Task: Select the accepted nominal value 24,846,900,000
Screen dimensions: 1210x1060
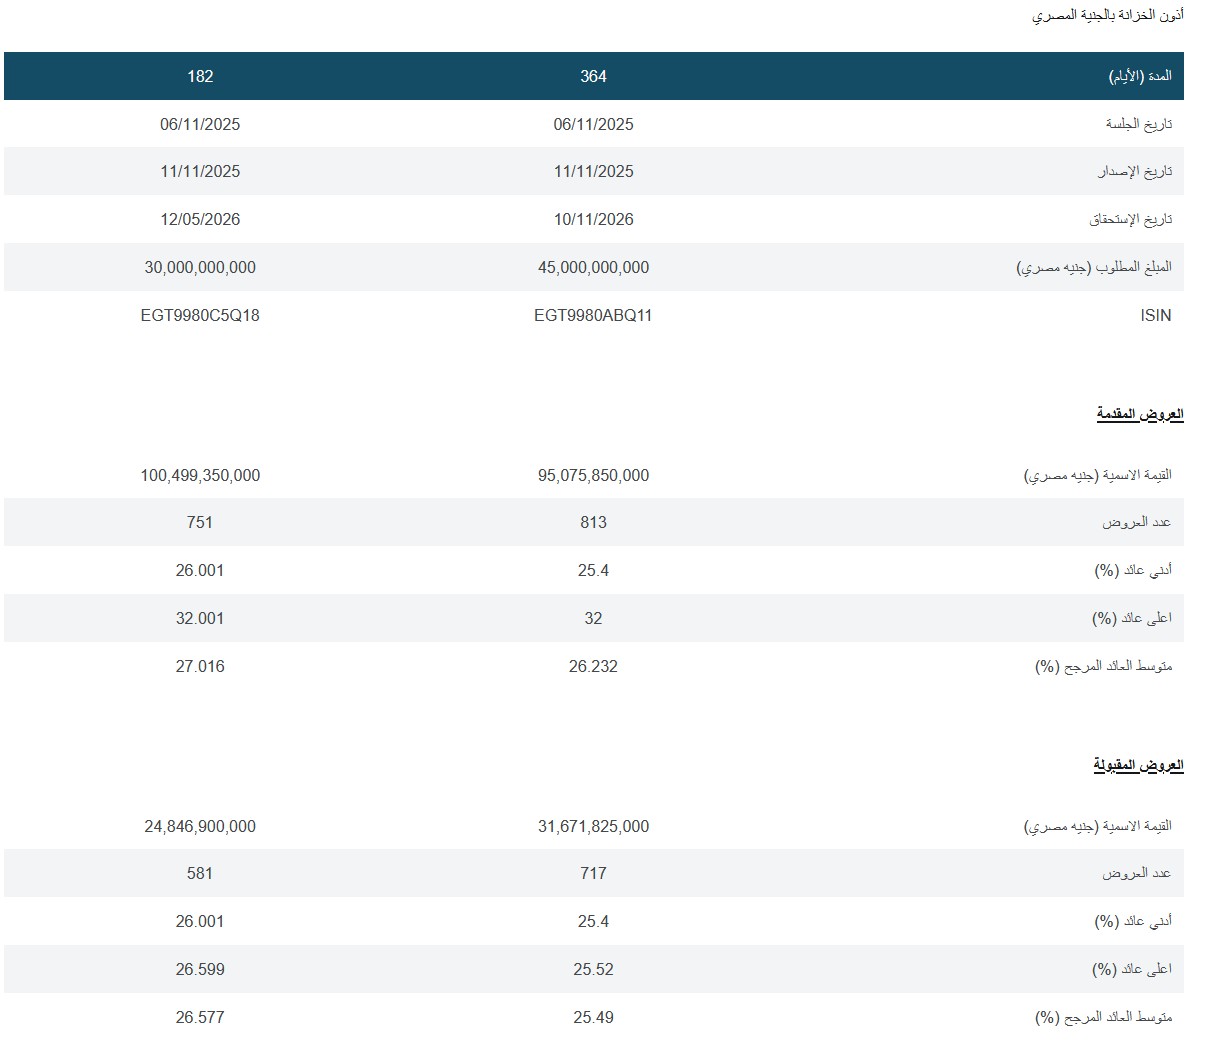Action: click(200, 826)
